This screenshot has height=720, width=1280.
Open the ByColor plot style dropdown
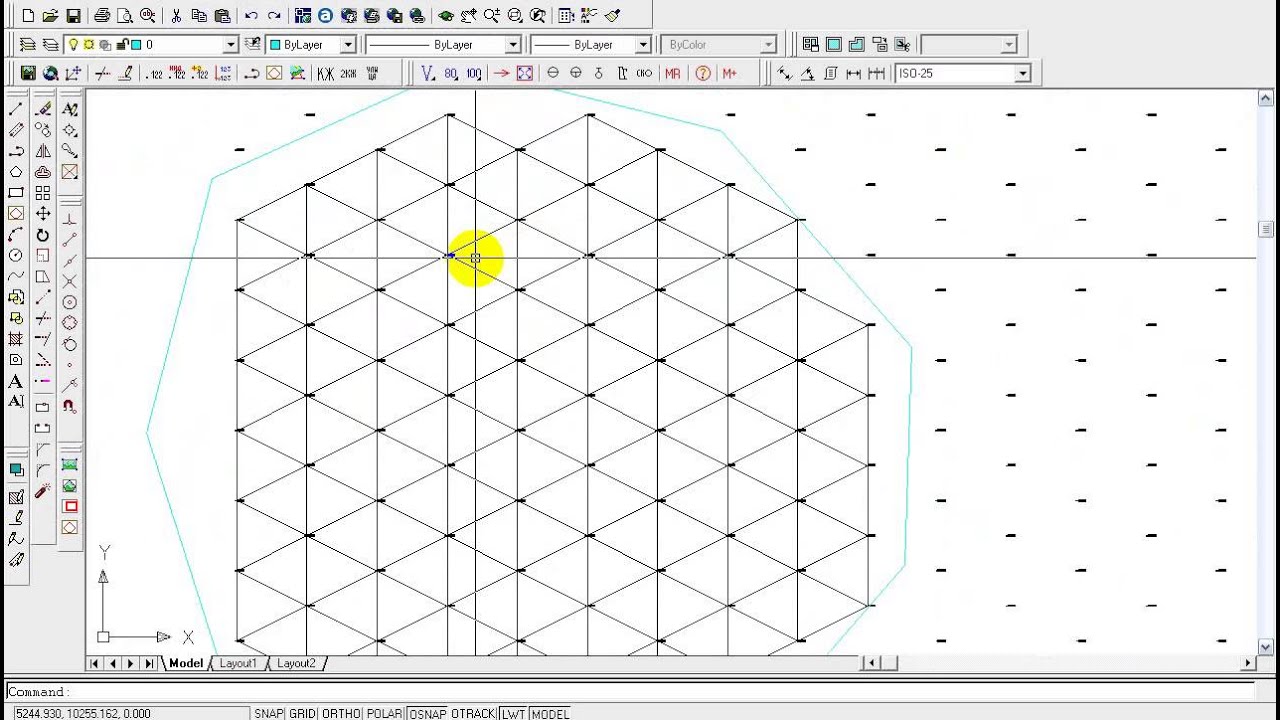click(768, 45)
